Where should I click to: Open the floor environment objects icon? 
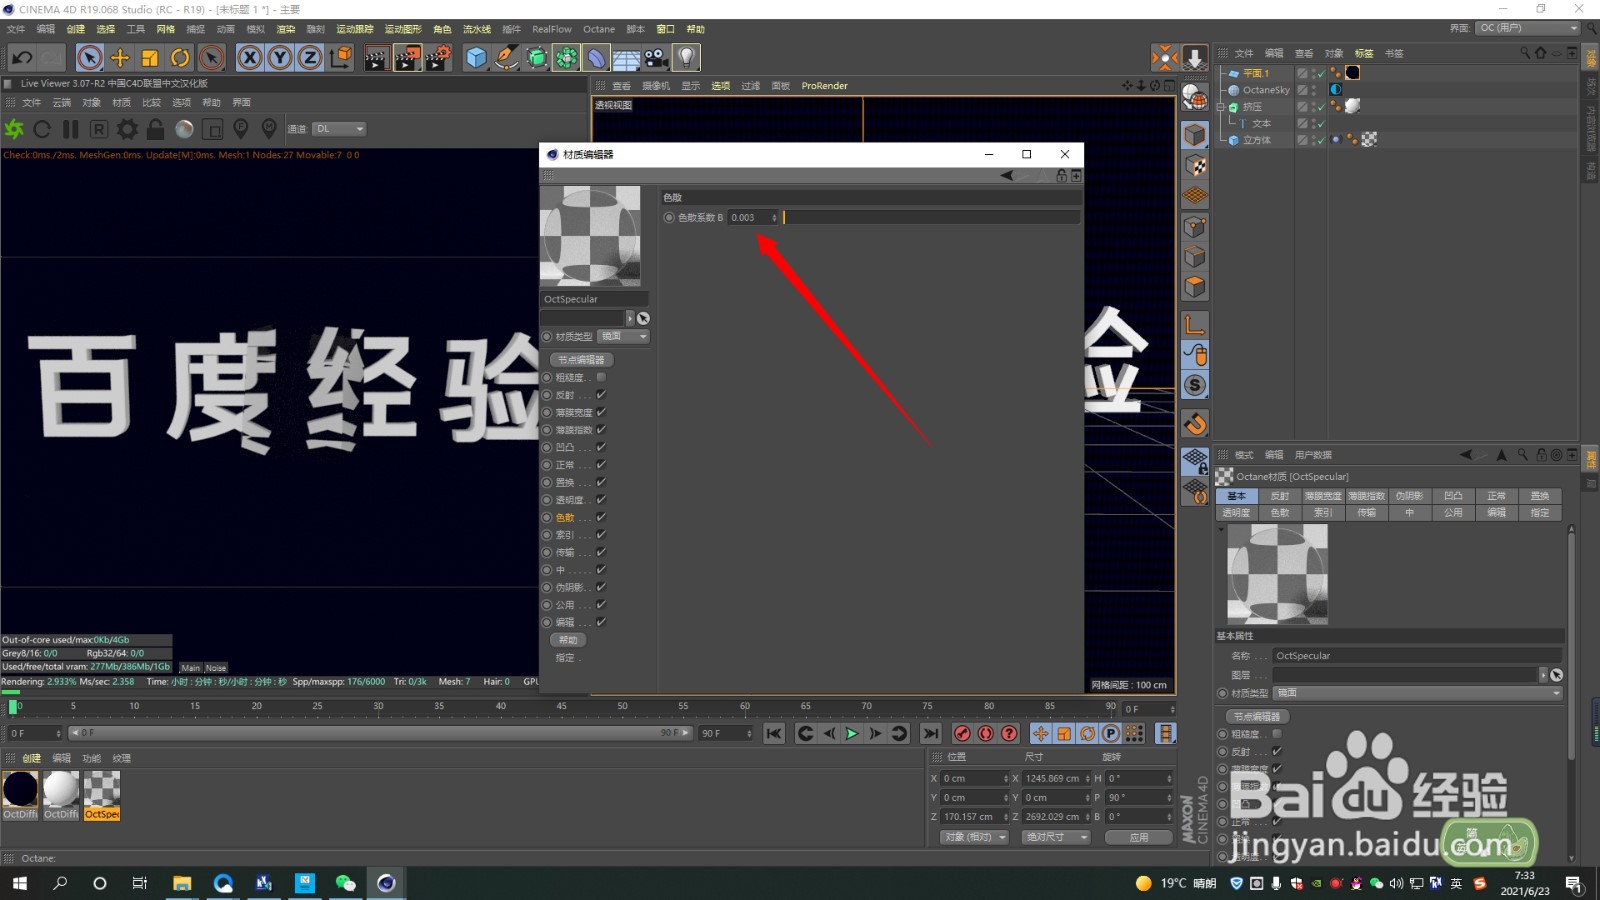pyautogui.click(x=626, y=58)
